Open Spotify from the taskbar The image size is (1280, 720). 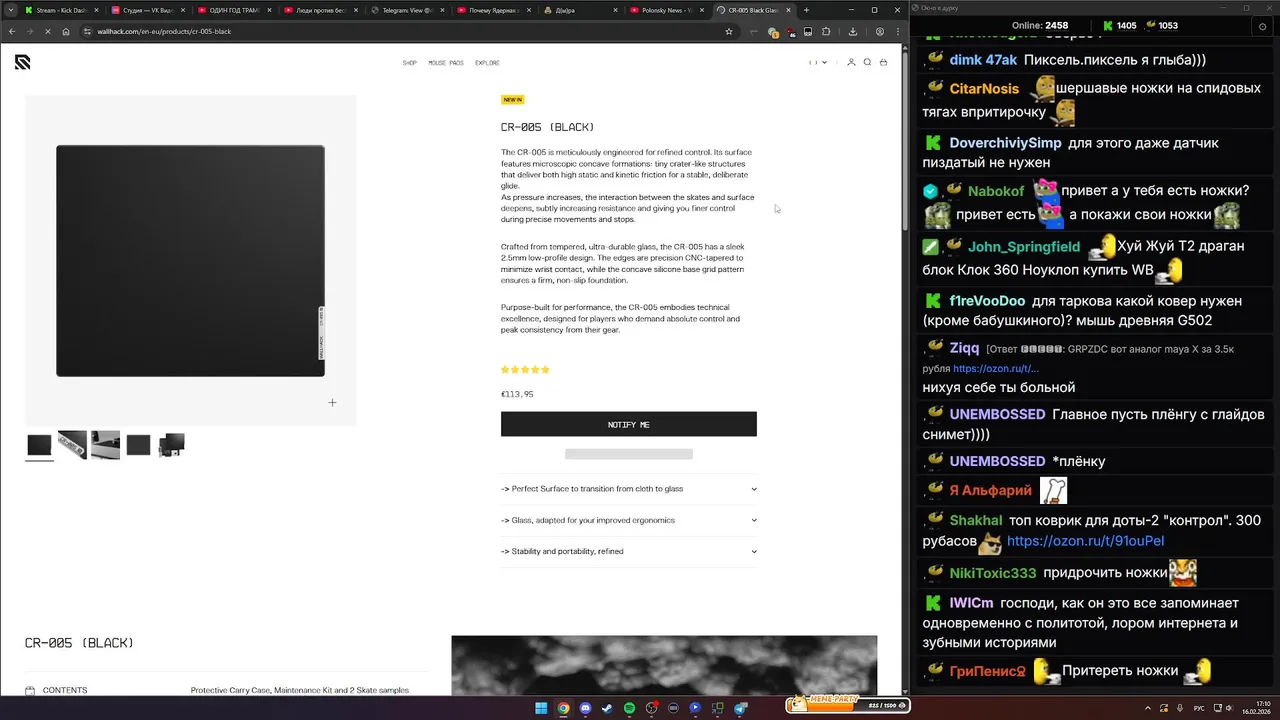629,708
